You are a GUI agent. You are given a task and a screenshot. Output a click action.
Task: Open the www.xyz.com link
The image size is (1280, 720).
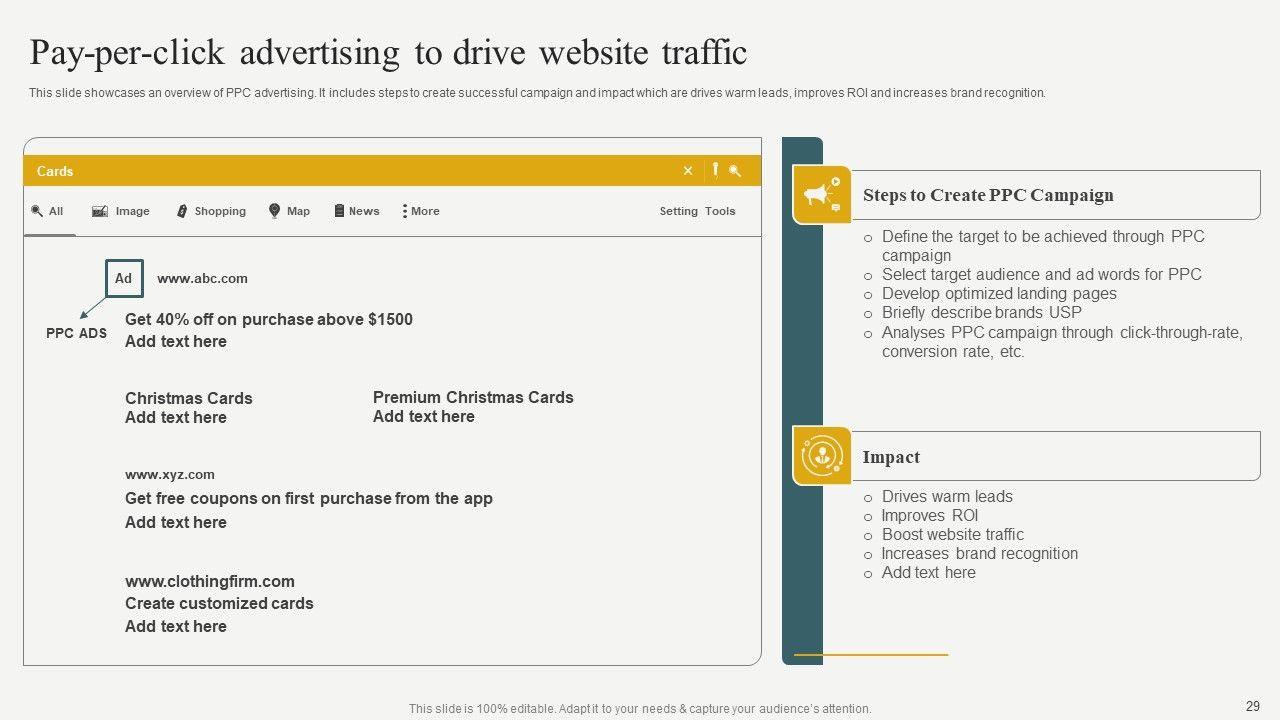click(169, 475)
